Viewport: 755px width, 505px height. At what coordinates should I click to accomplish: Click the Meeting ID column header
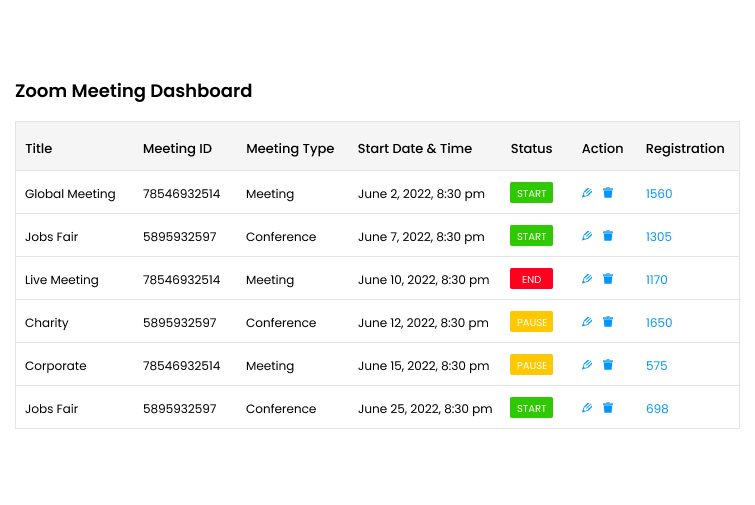click(x=177, y=148)
